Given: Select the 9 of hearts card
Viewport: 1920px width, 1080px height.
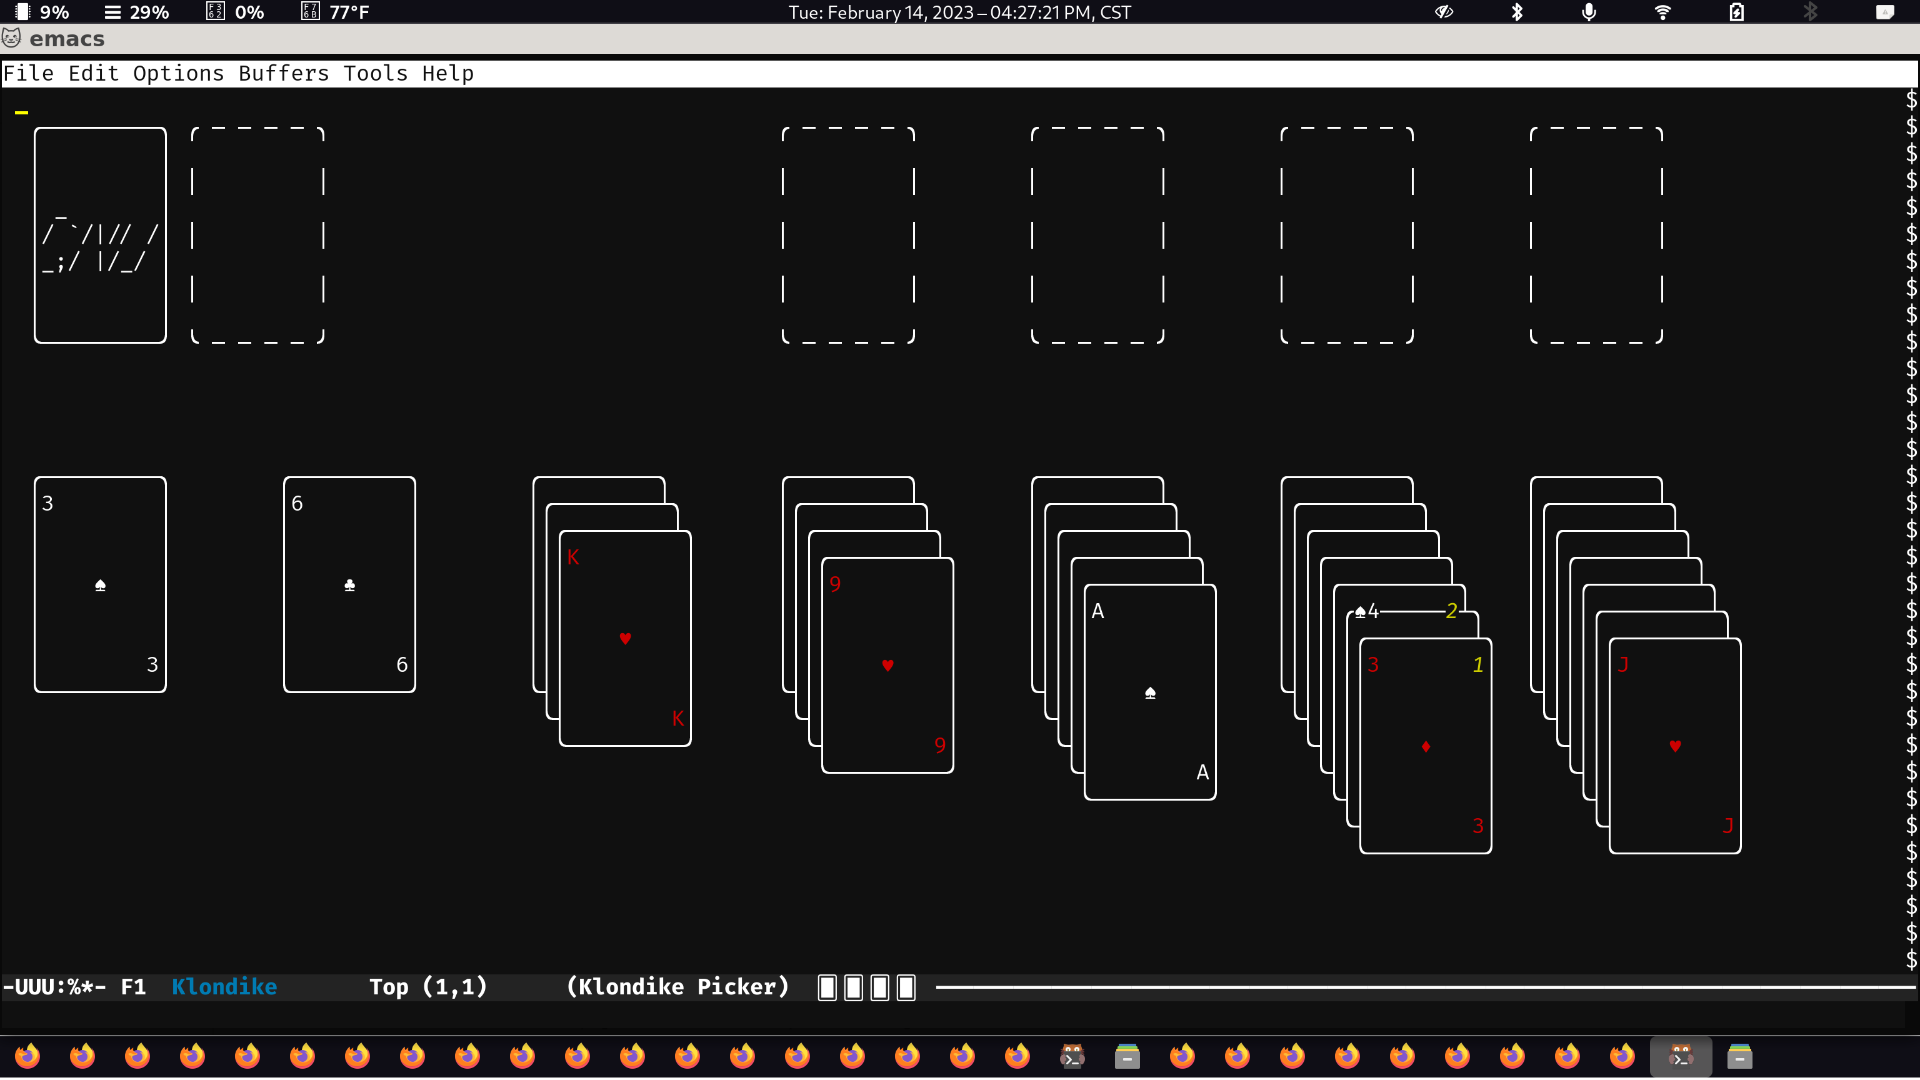Looking at the screenshot, I should [887, 665].
